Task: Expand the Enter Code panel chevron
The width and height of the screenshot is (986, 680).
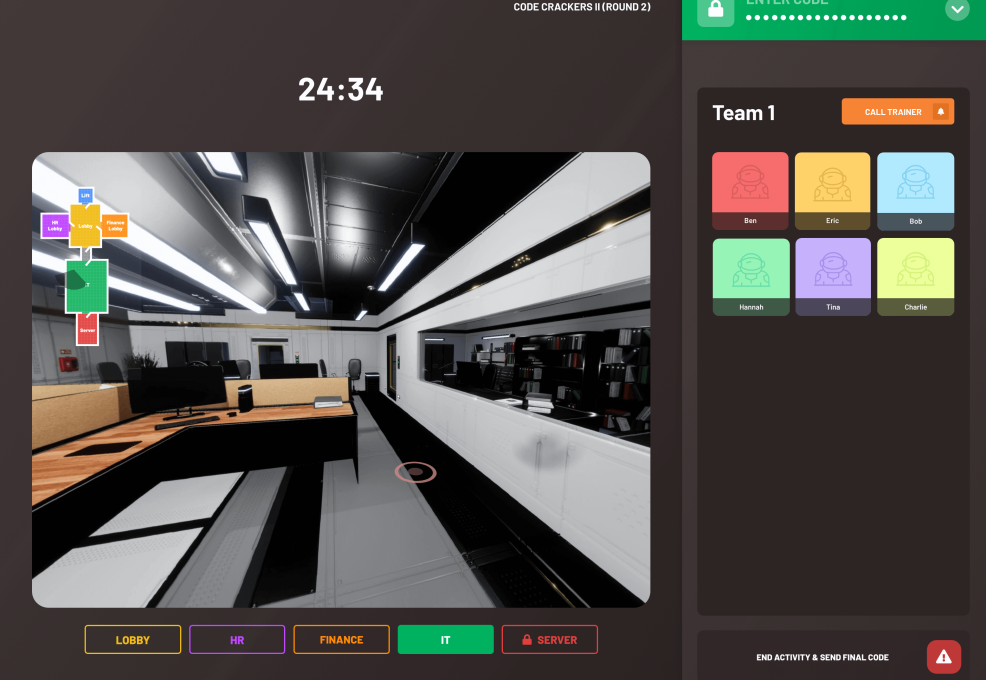Action: 957,9
